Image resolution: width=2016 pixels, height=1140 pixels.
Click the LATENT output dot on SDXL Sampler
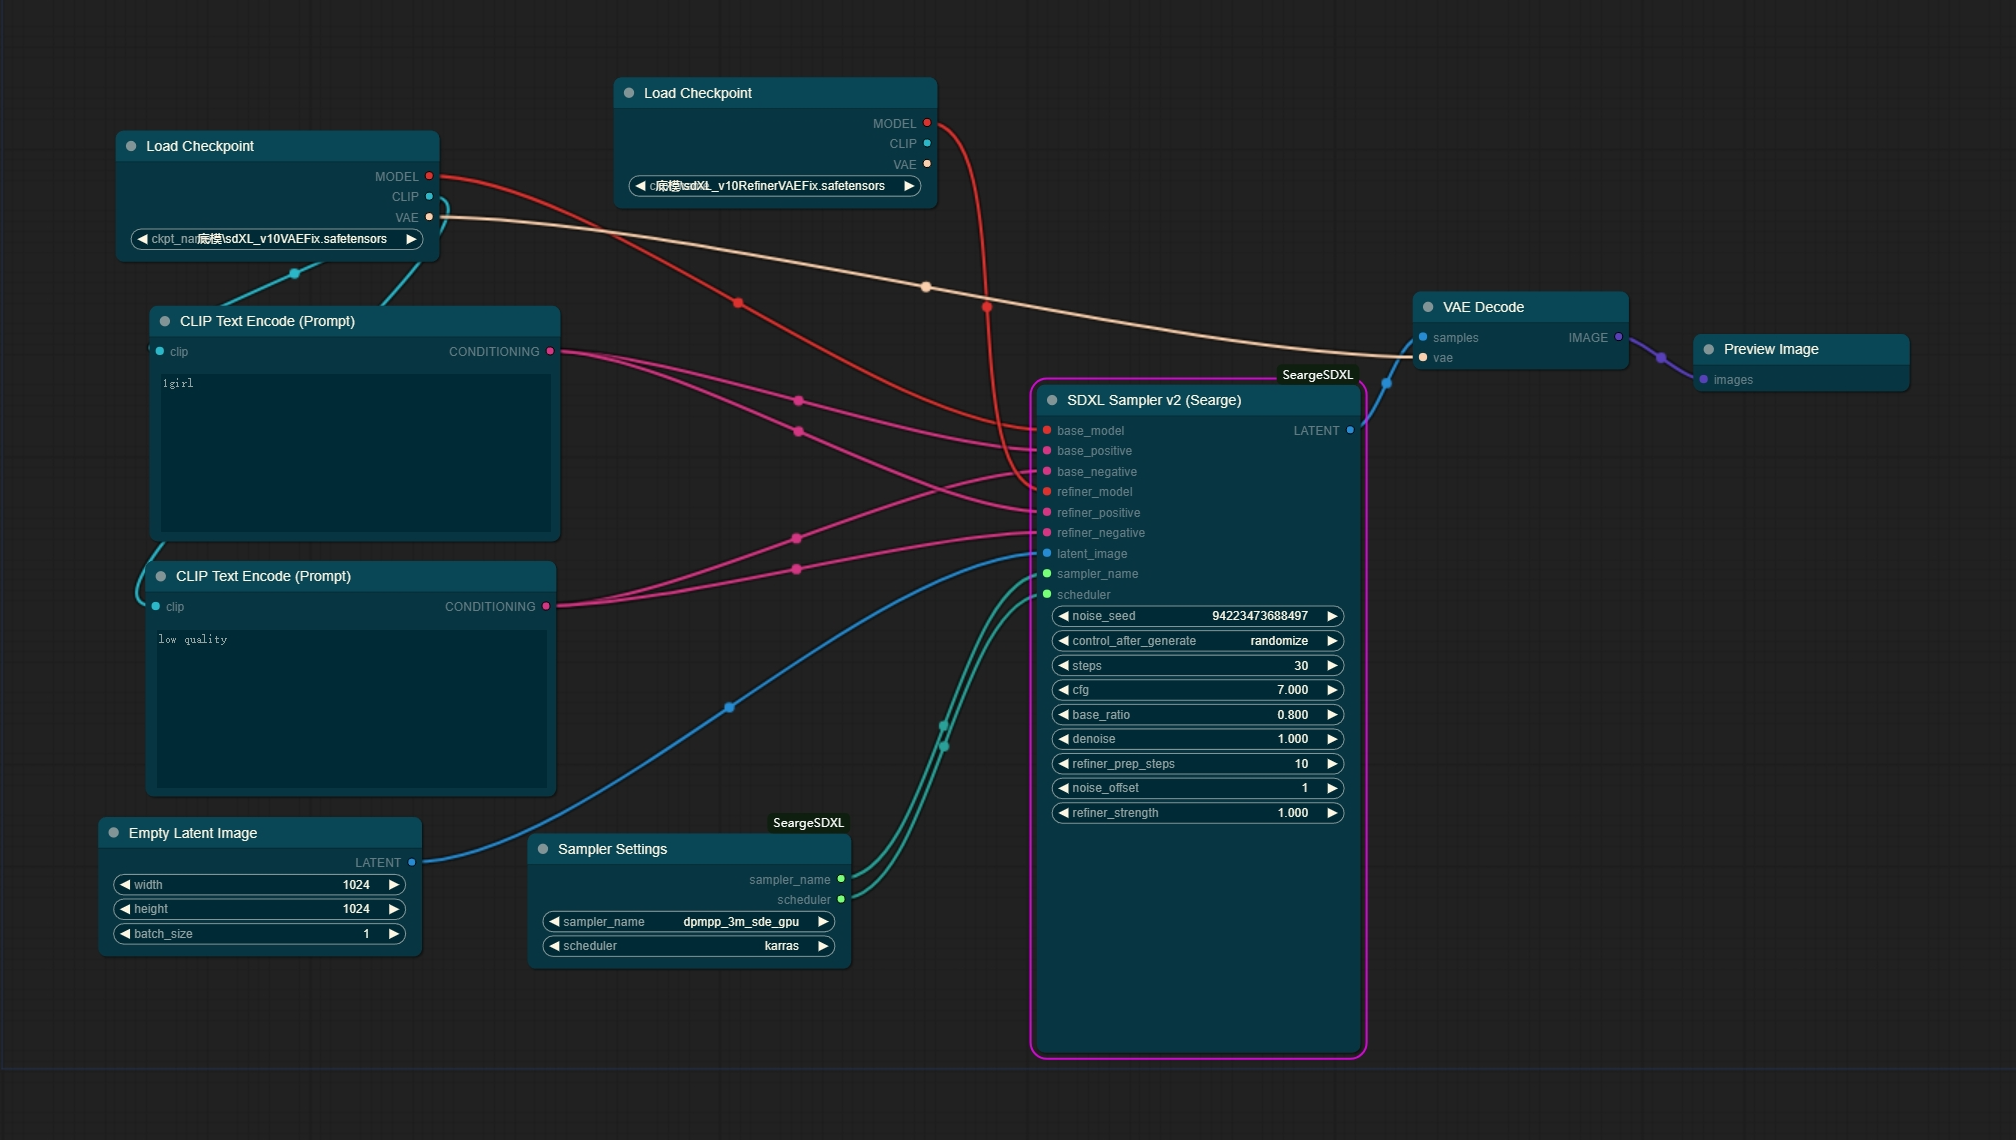tap(1349, 430)
